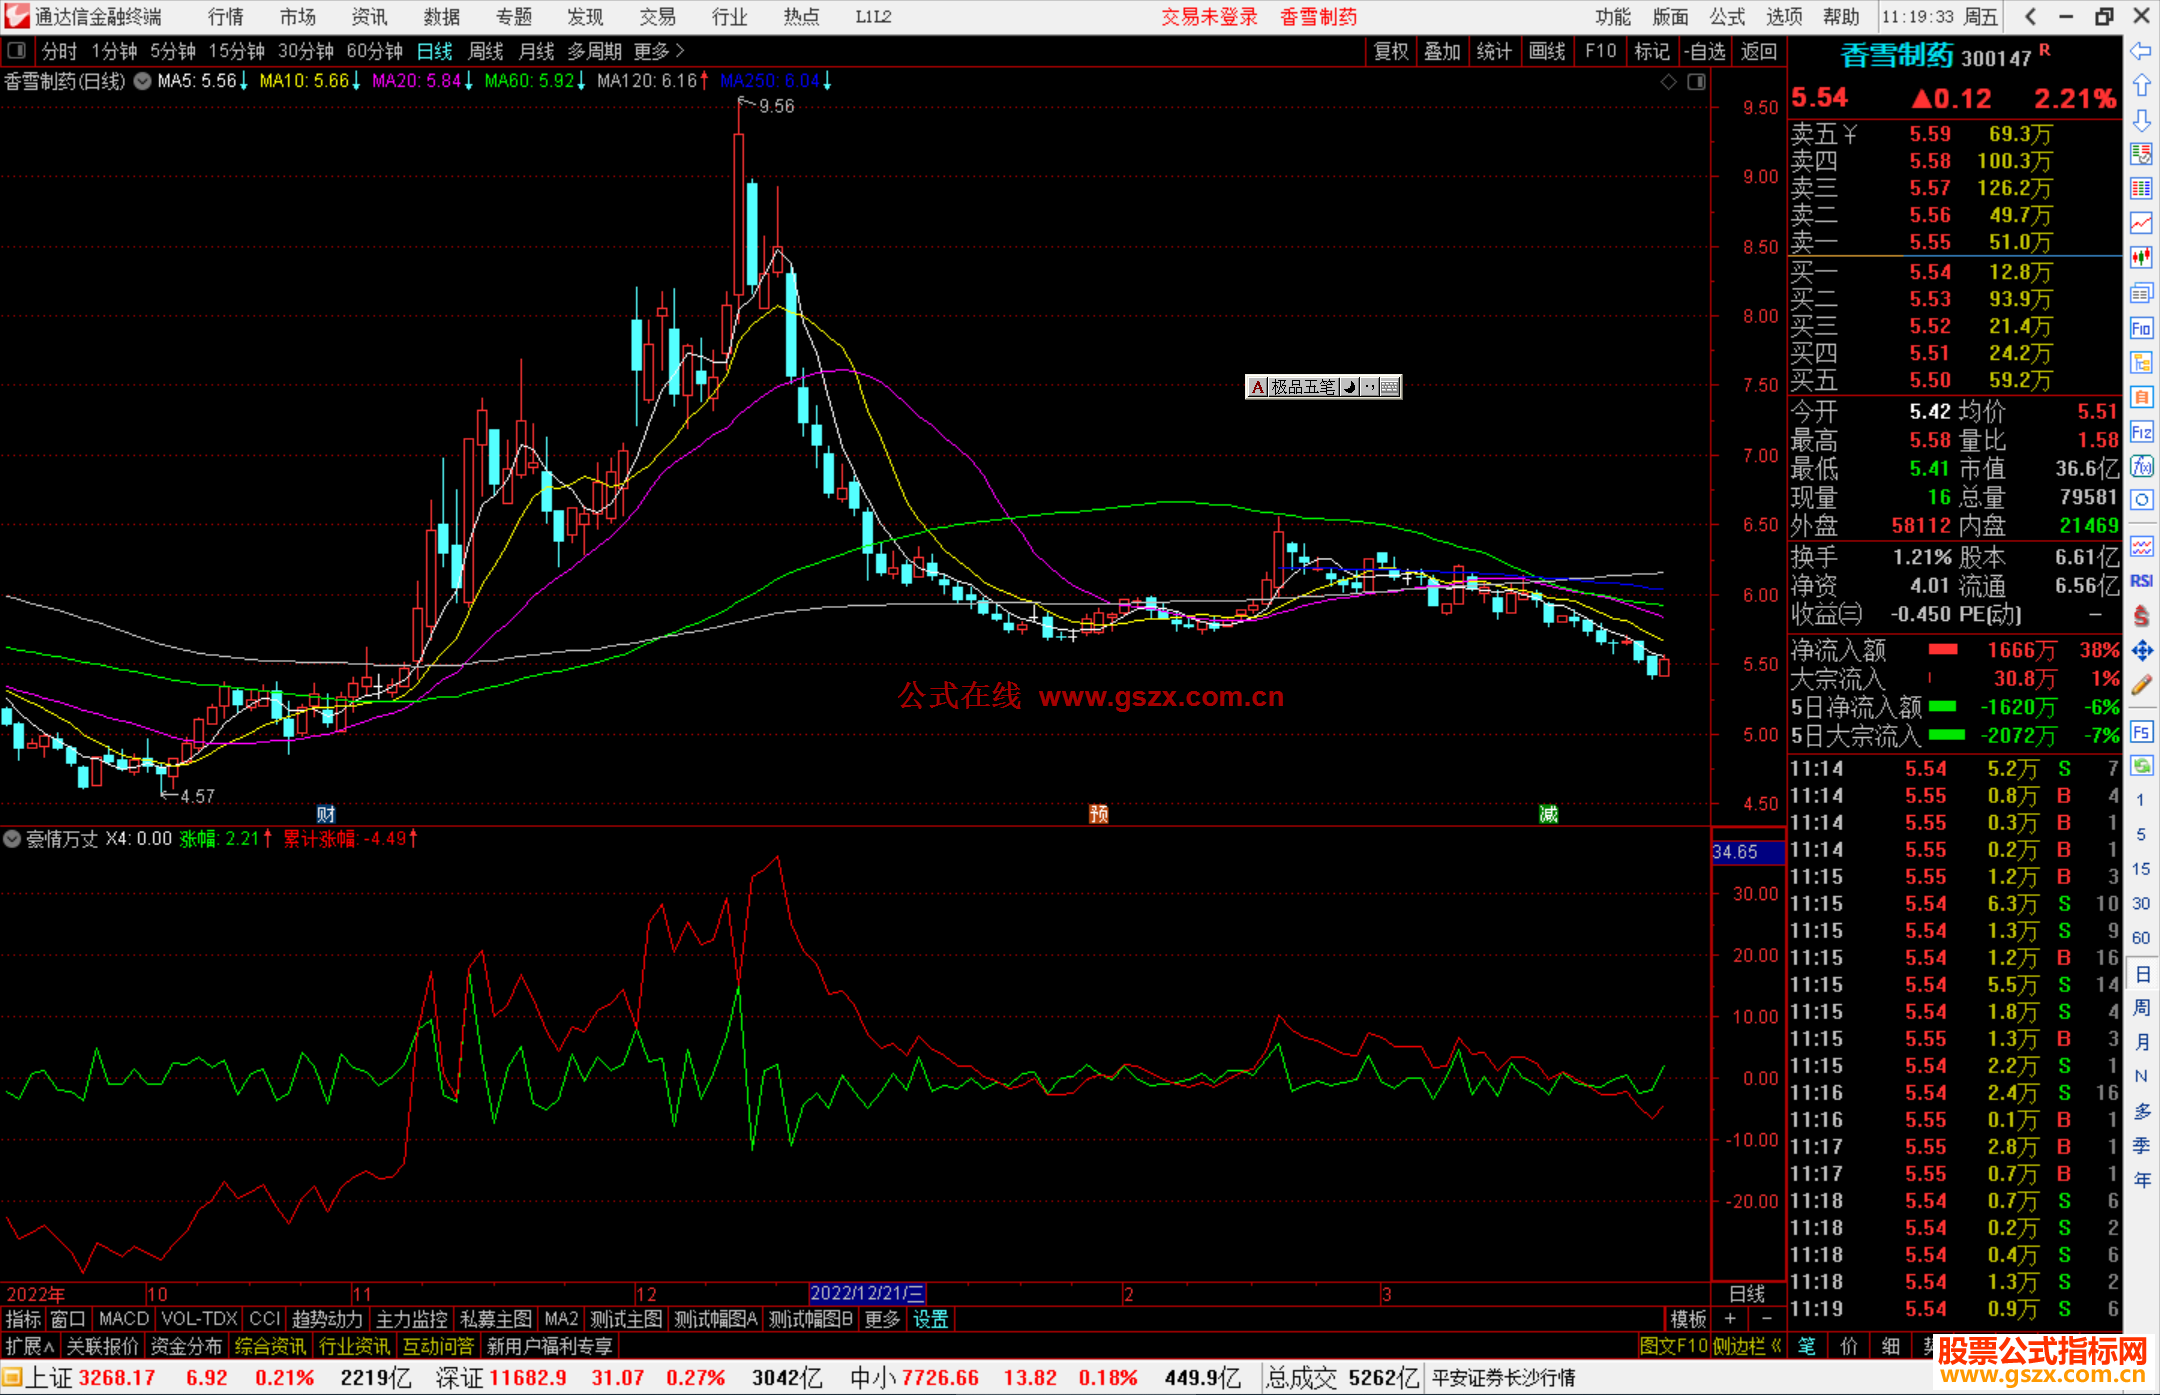Toggle side panel icon above price axis
2160x1395 pixels.
[x=1696, y=82]
